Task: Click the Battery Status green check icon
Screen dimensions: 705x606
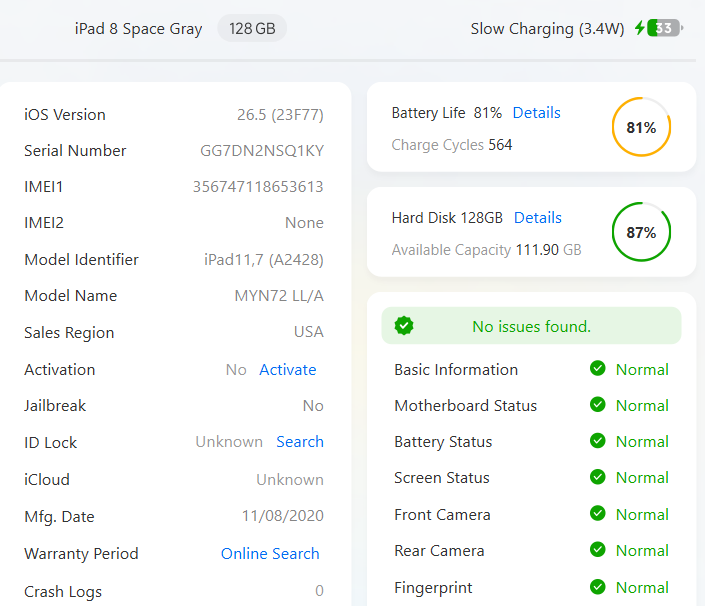Action: pyautogui.click(x=598, y=441)
